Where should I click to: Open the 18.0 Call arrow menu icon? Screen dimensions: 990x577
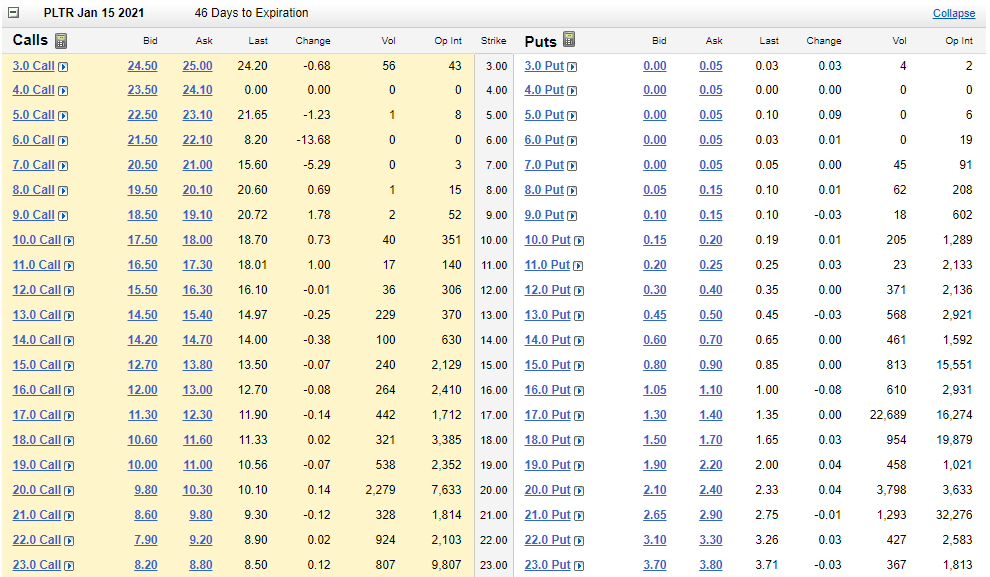pyautogui.click(x=69, y=441)
